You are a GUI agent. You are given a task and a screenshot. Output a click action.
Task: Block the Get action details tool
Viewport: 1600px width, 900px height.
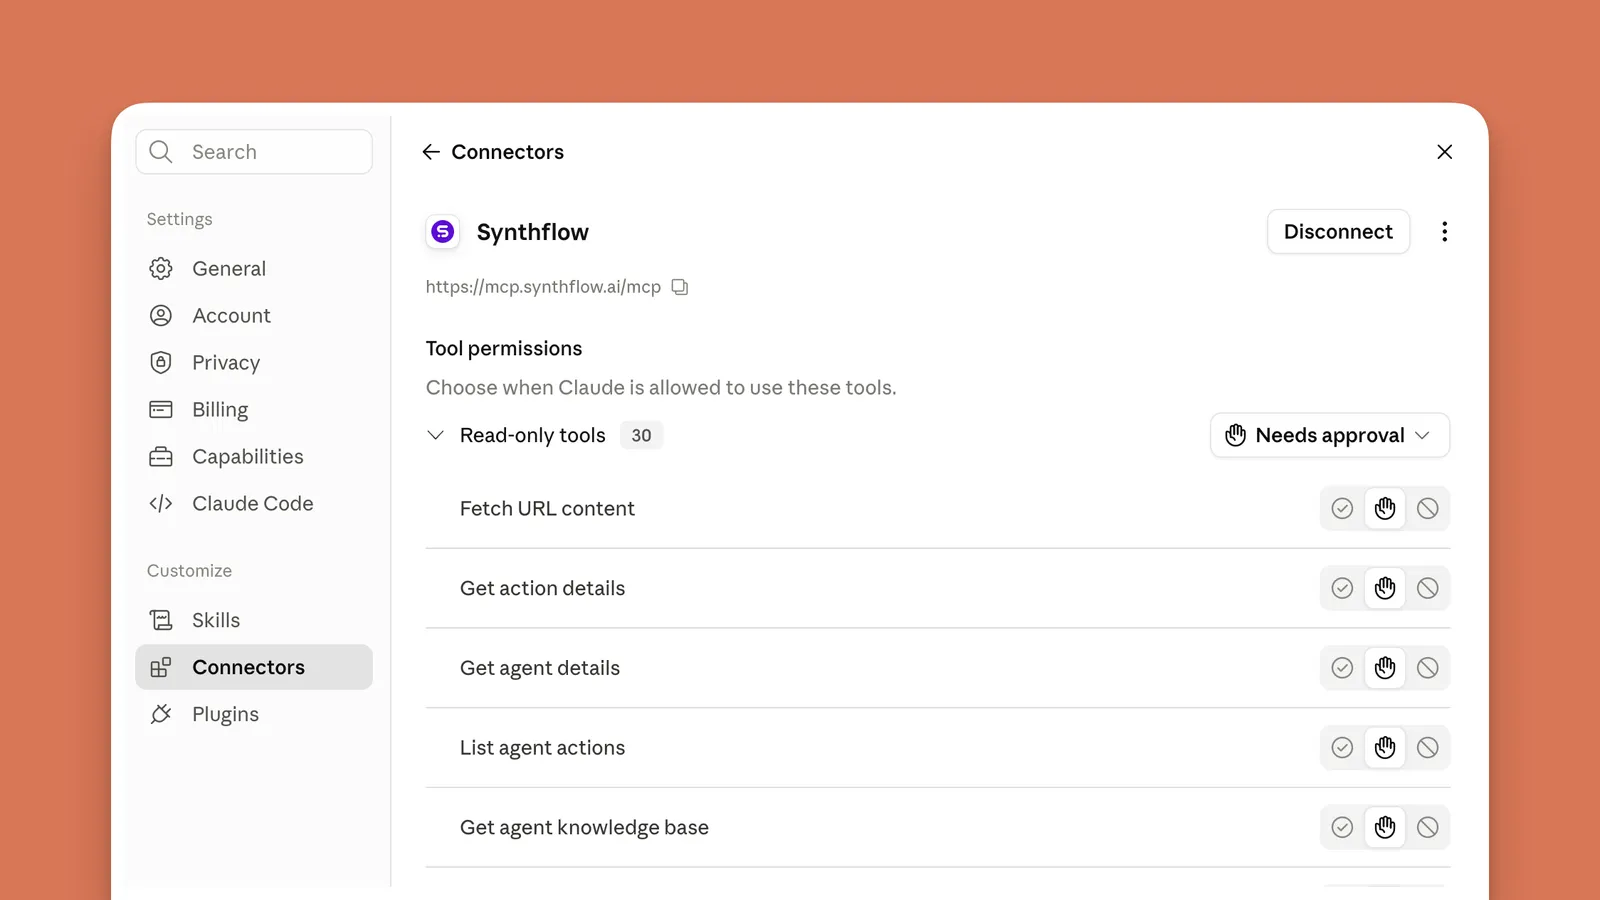1428,588
